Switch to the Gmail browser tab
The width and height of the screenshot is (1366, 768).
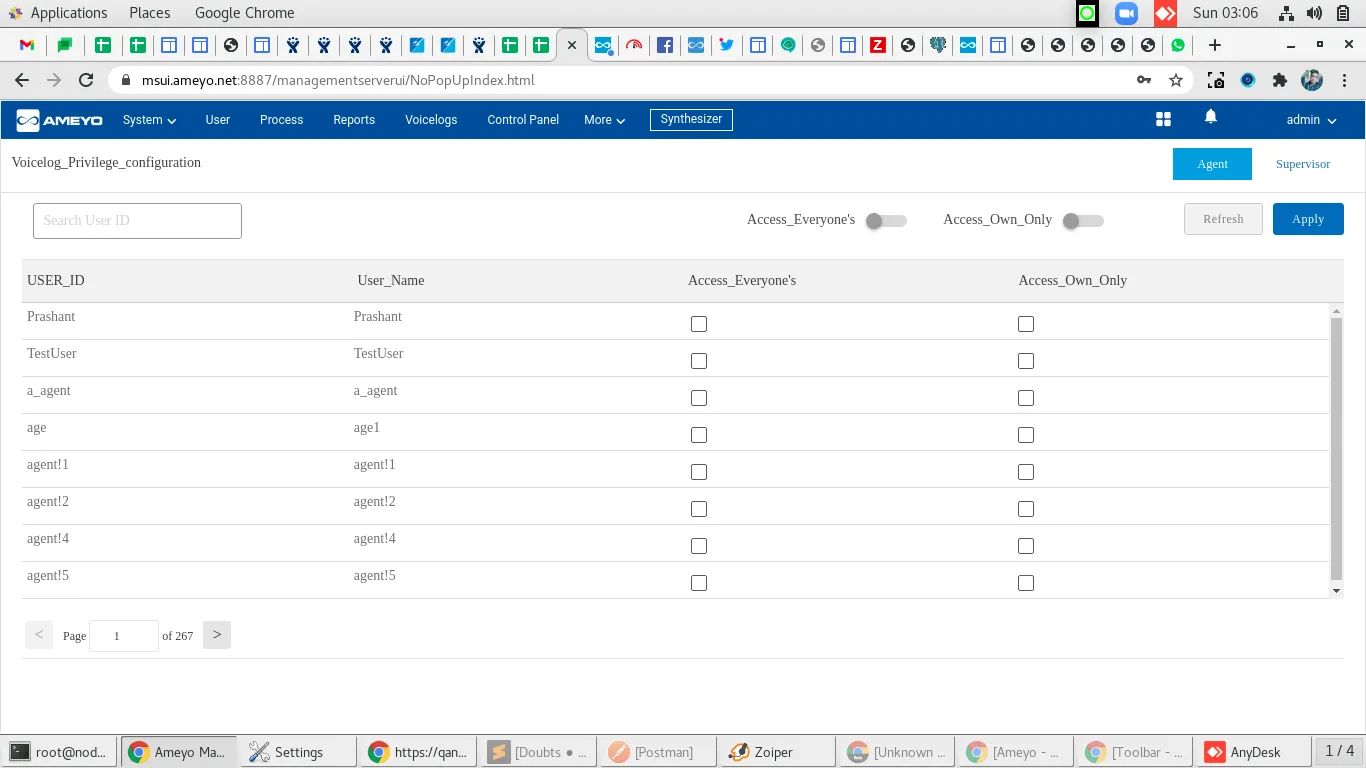pos(27,45)
